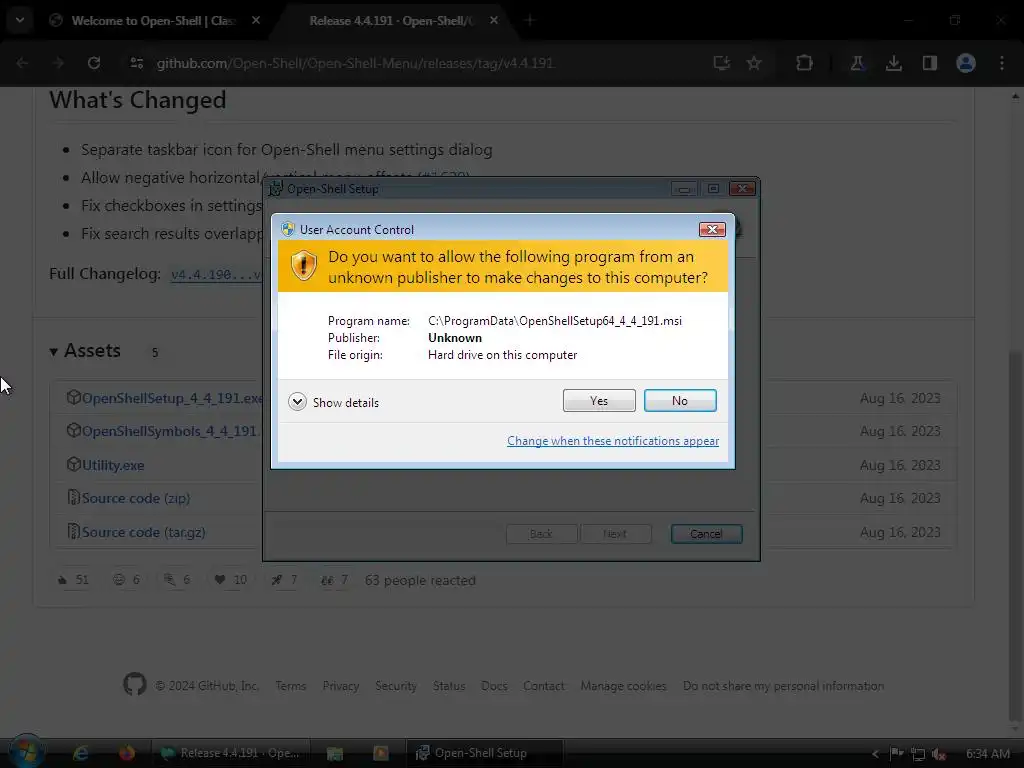1024x768 pixels.
Task: Open the Status footer link
Action: (x=449, y=686)
